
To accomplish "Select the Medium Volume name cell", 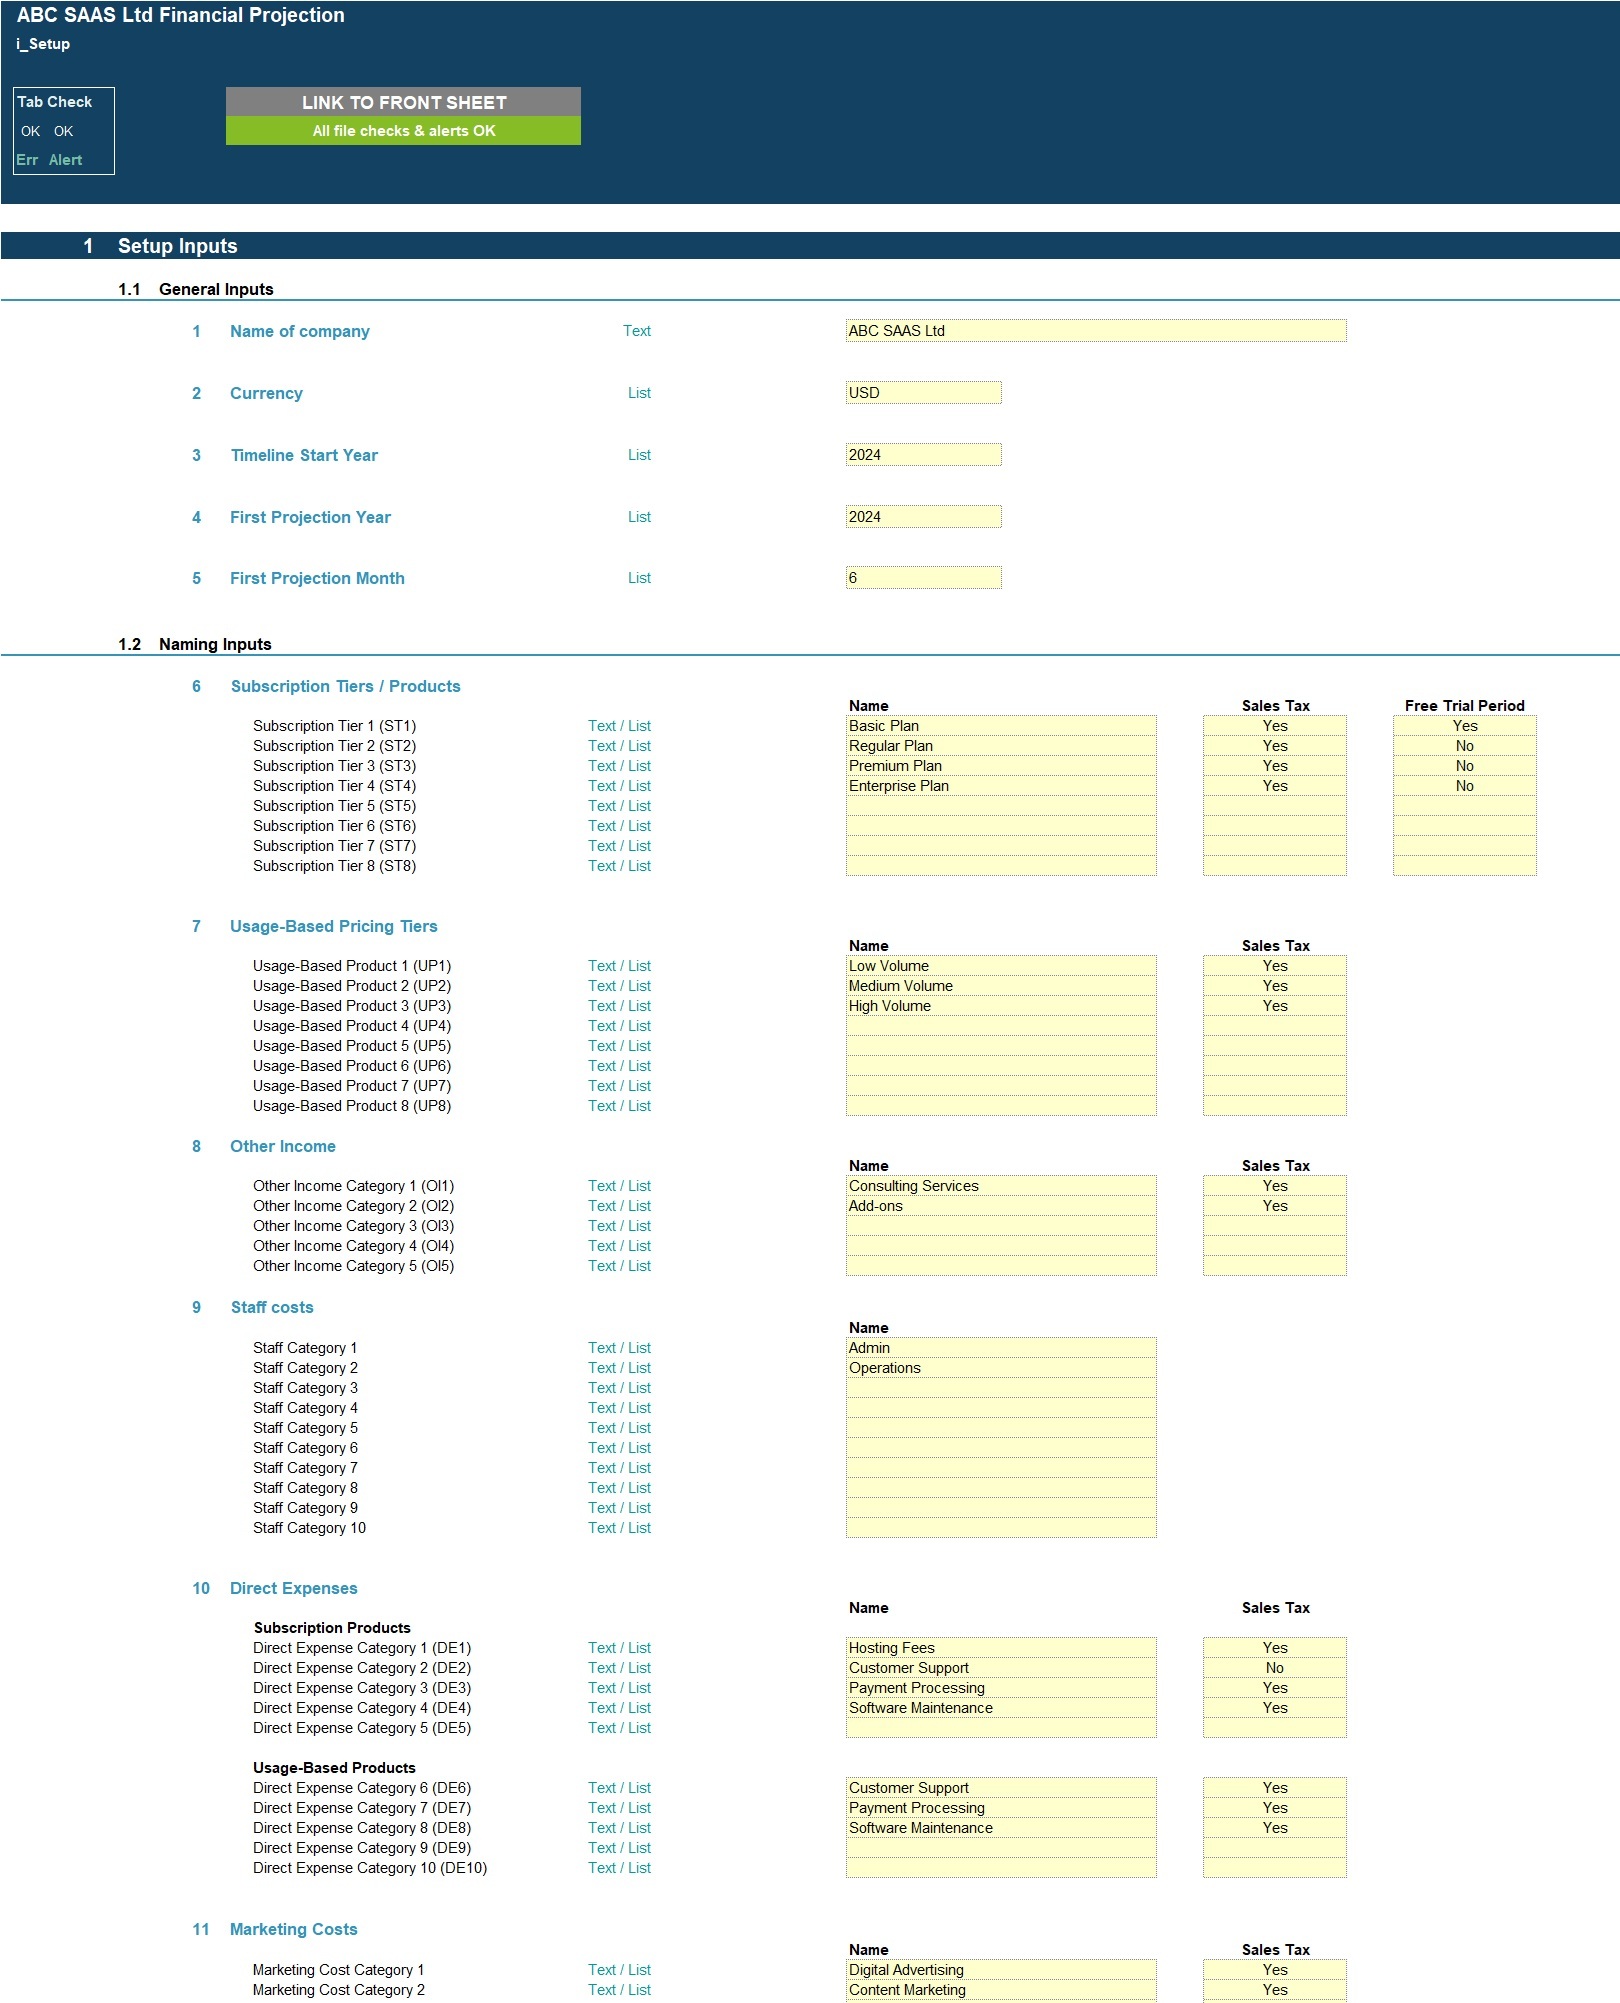I will 1001,986.
